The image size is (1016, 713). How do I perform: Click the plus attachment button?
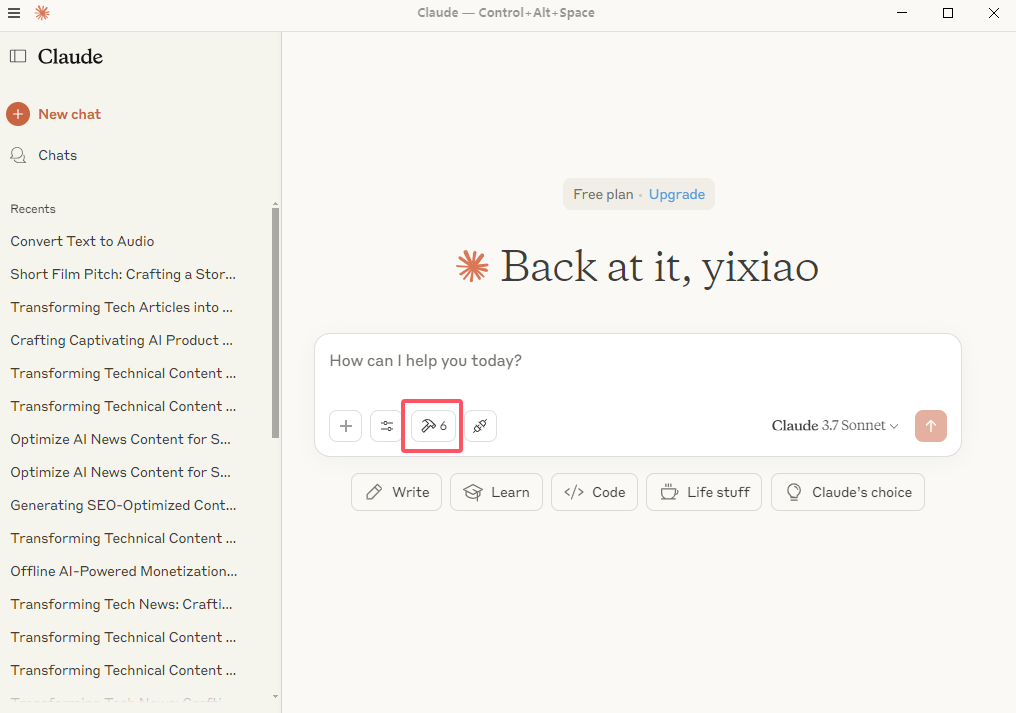(x=345, y=426)
